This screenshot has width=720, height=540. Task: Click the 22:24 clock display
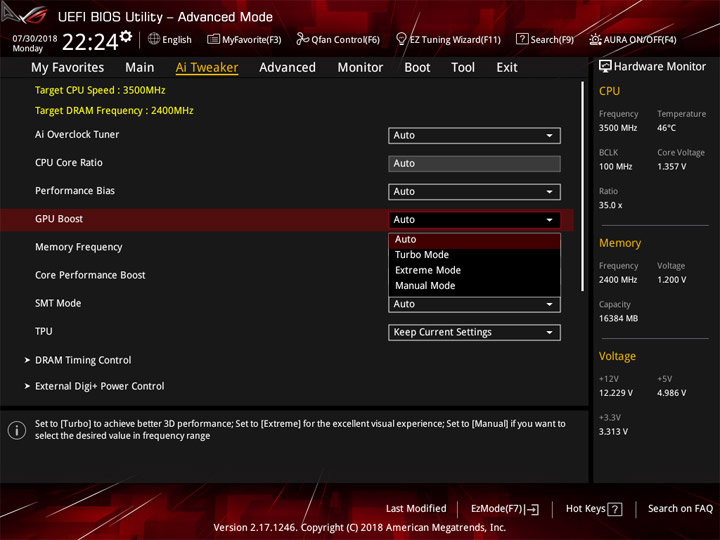pyautogui.click(x=90, y=42)
